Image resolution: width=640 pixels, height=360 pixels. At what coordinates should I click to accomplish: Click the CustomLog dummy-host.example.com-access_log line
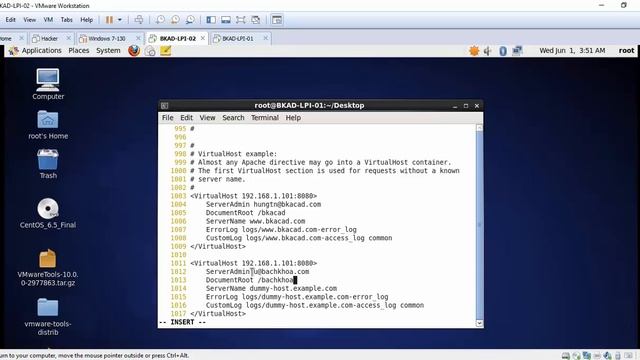tap(314, 305)
